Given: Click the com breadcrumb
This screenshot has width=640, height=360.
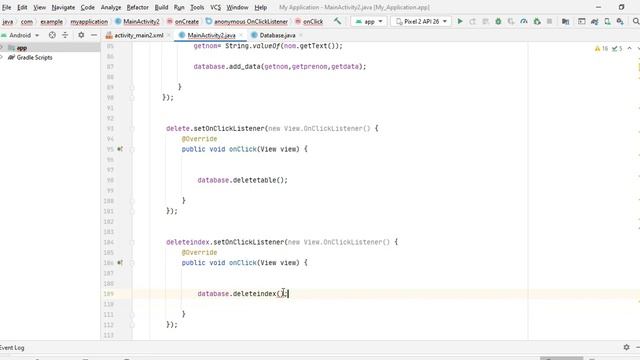Looking at the screenshot, I should (x=27, y=22).
